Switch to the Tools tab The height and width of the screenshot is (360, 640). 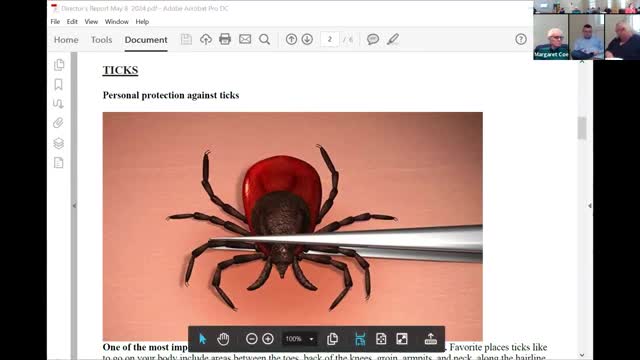[101, 40]
